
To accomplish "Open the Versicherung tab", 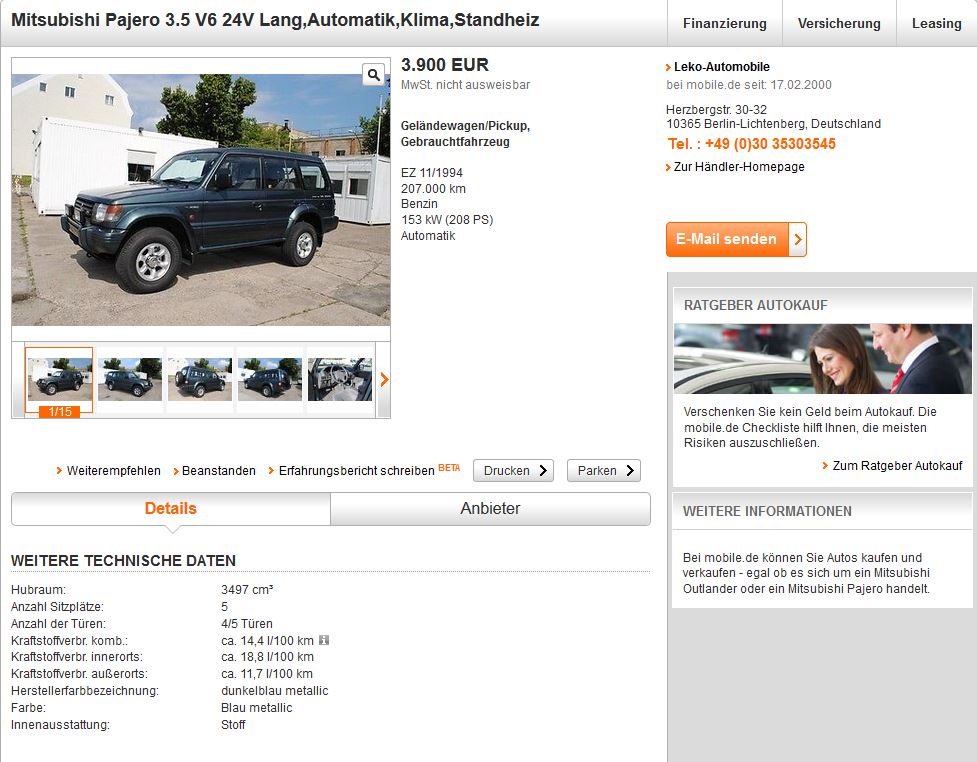I will (x=839, y=24).
